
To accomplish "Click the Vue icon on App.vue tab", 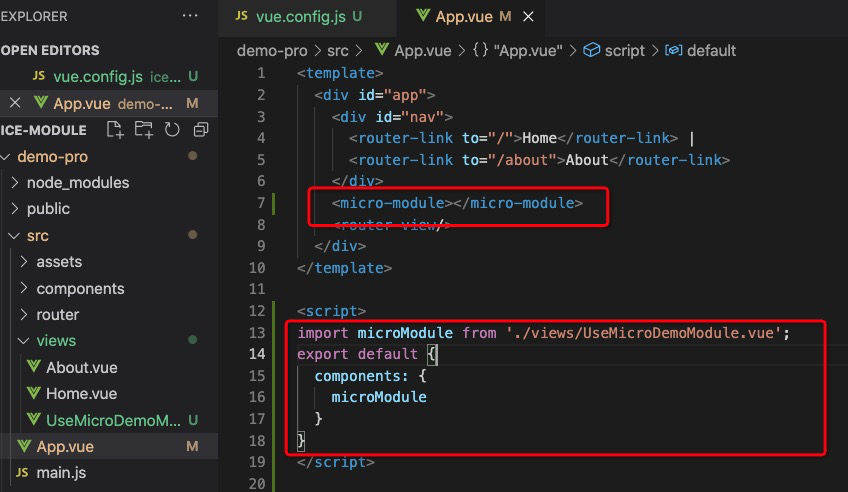I will point(423,16).
